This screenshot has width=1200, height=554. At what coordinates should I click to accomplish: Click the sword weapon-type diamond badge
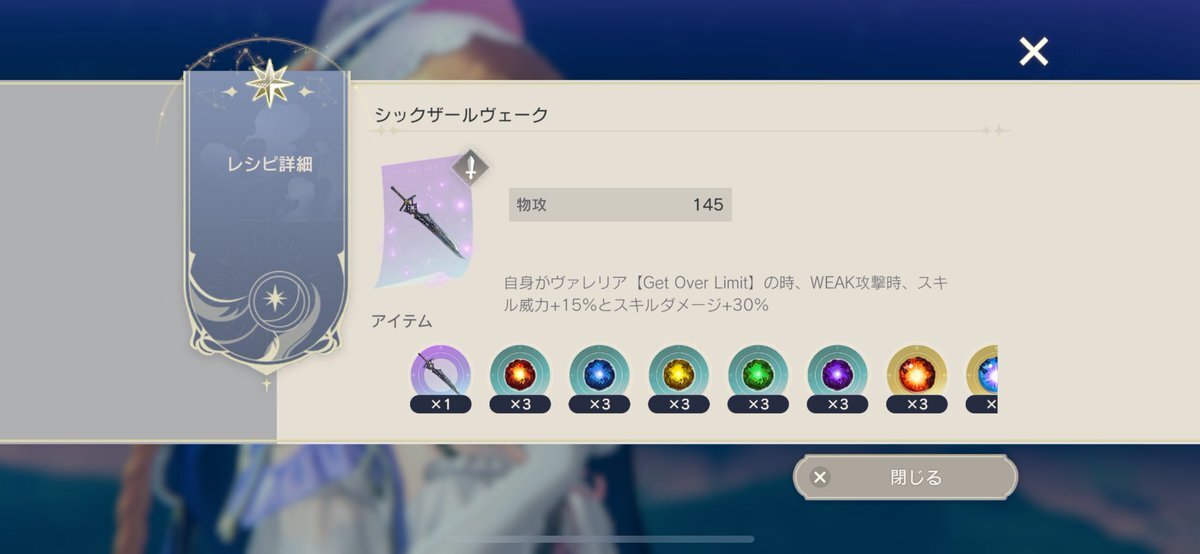coord(470,167)
